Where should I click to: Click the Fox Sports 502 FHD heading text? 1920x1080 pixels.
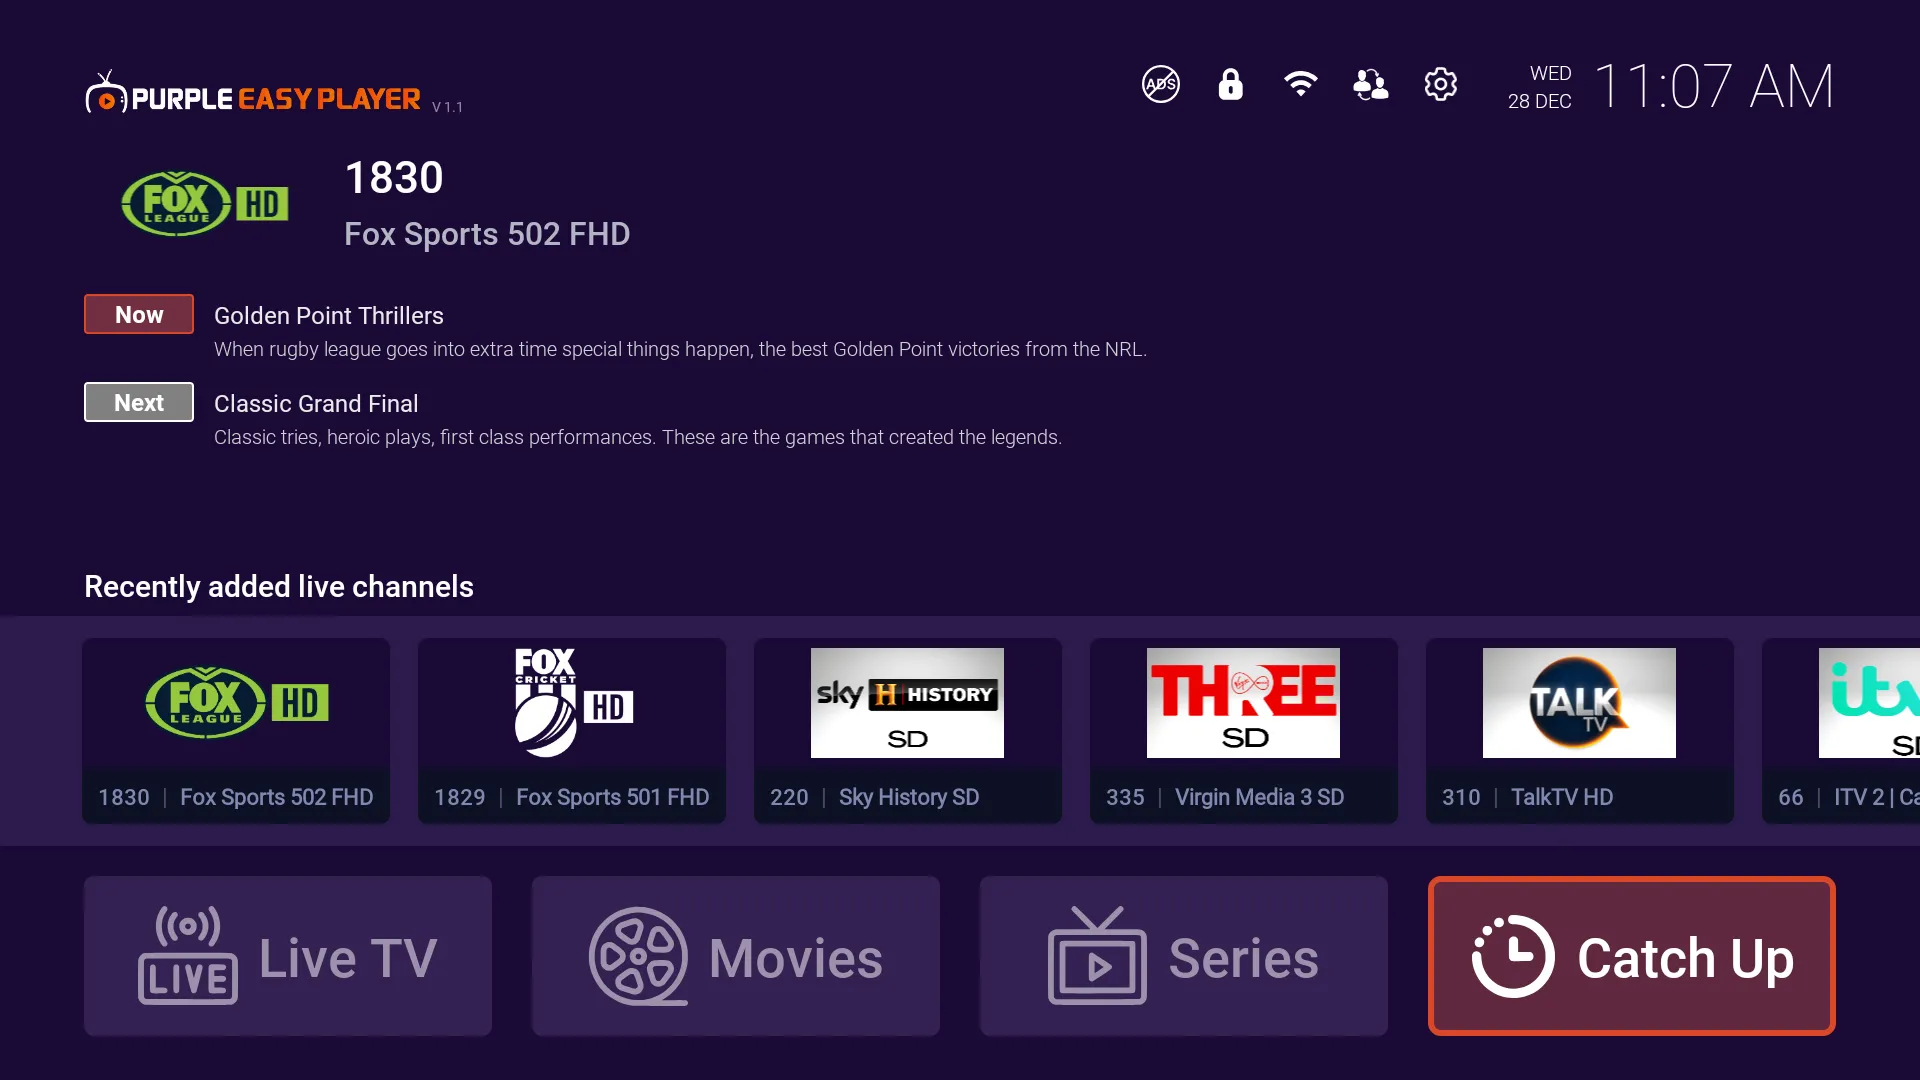pos(487,234)
